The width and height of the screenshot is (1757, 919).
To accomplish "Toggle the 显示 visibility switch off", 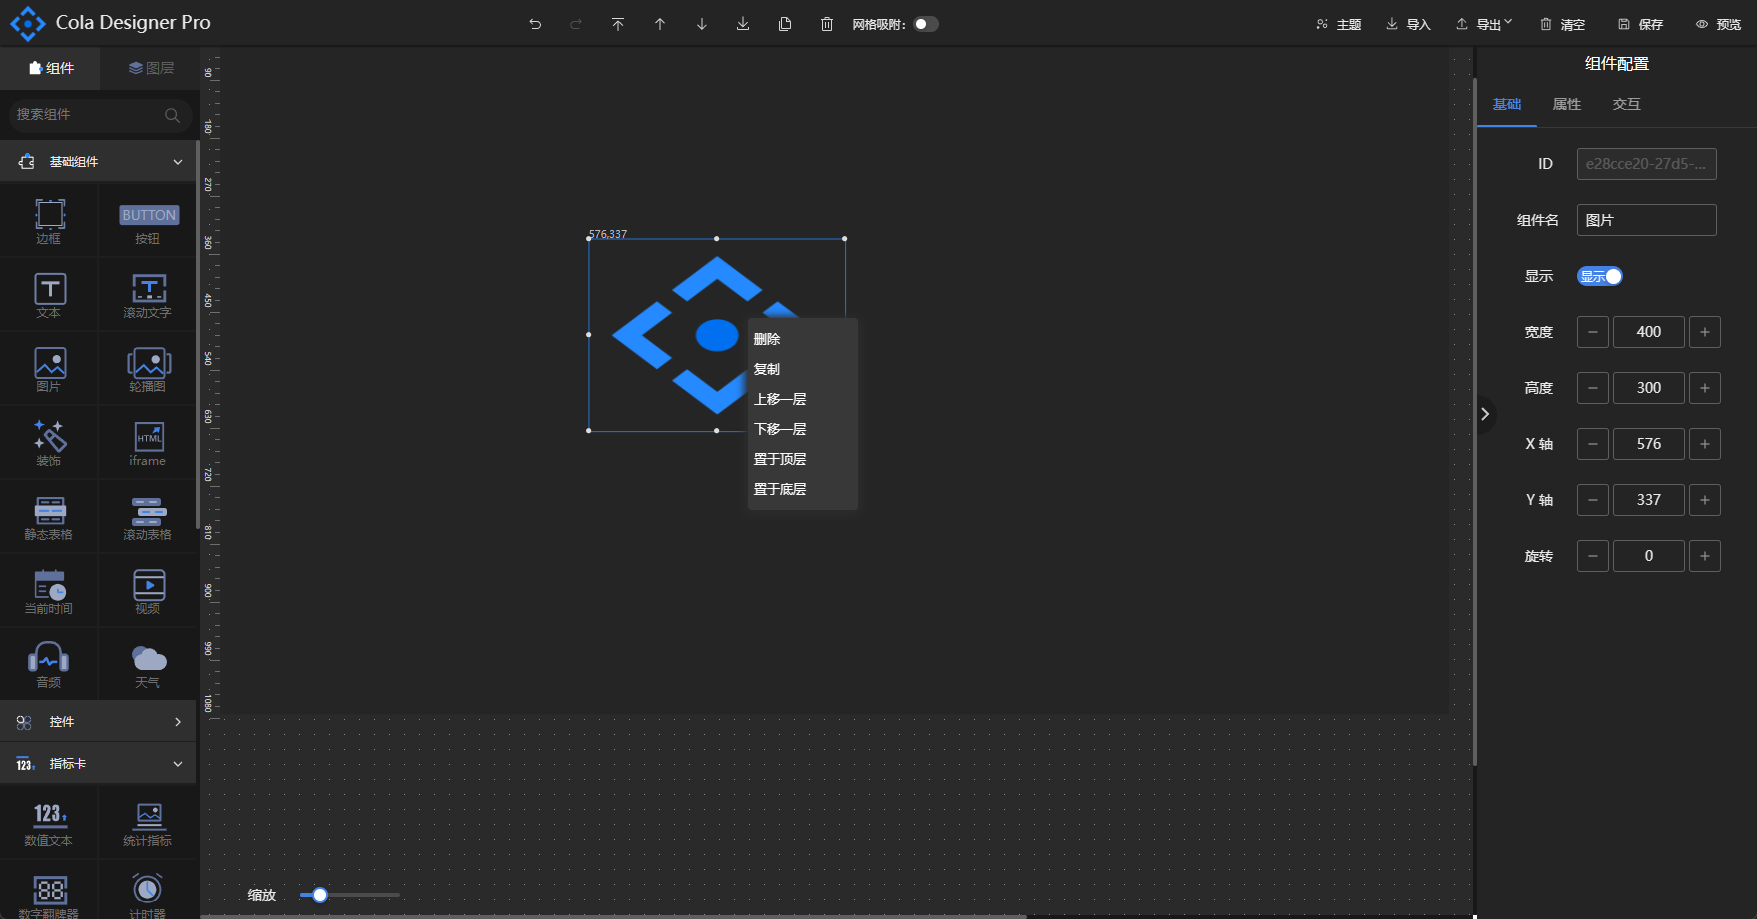I will pos(1599,276).
